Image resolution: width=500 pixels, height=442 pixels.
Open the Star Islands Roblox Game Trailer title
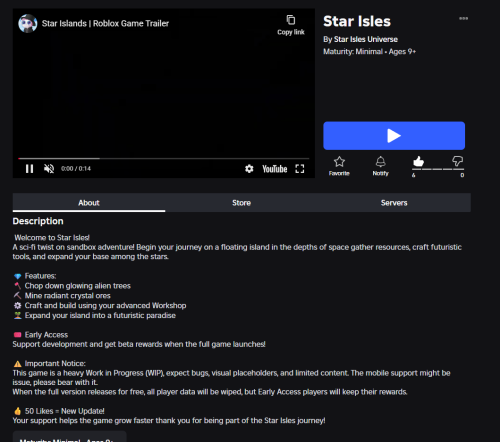[x=105, y=23]
